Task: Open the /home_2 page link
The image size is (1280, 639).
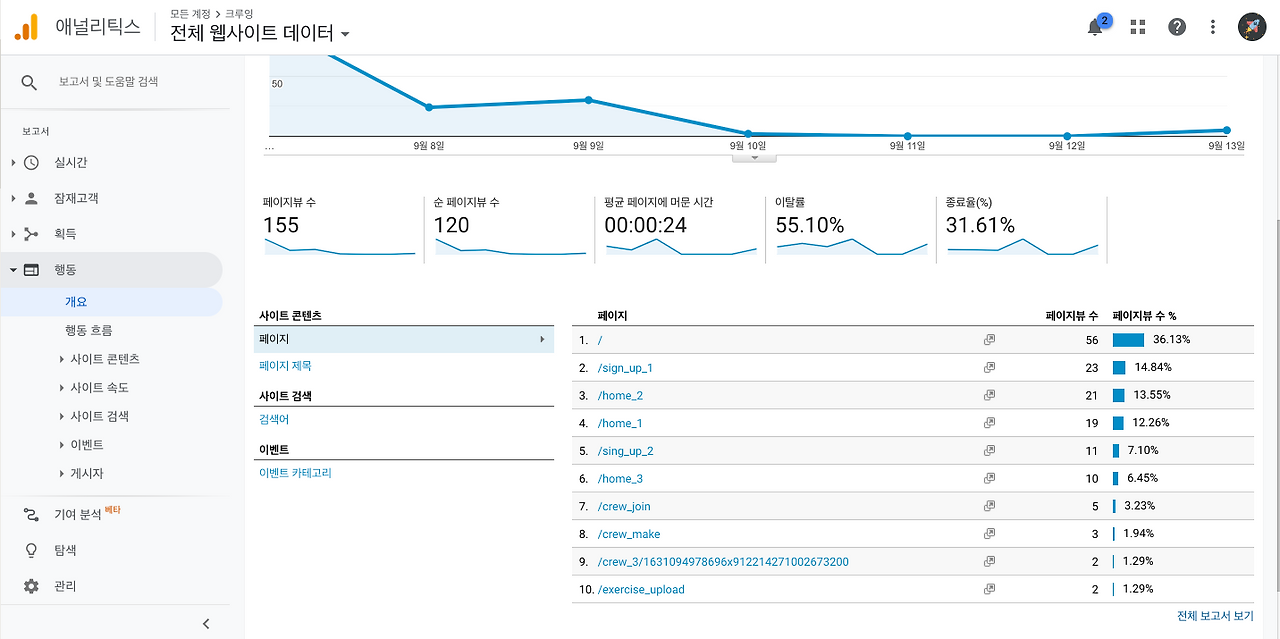Action: pos(620,395)
